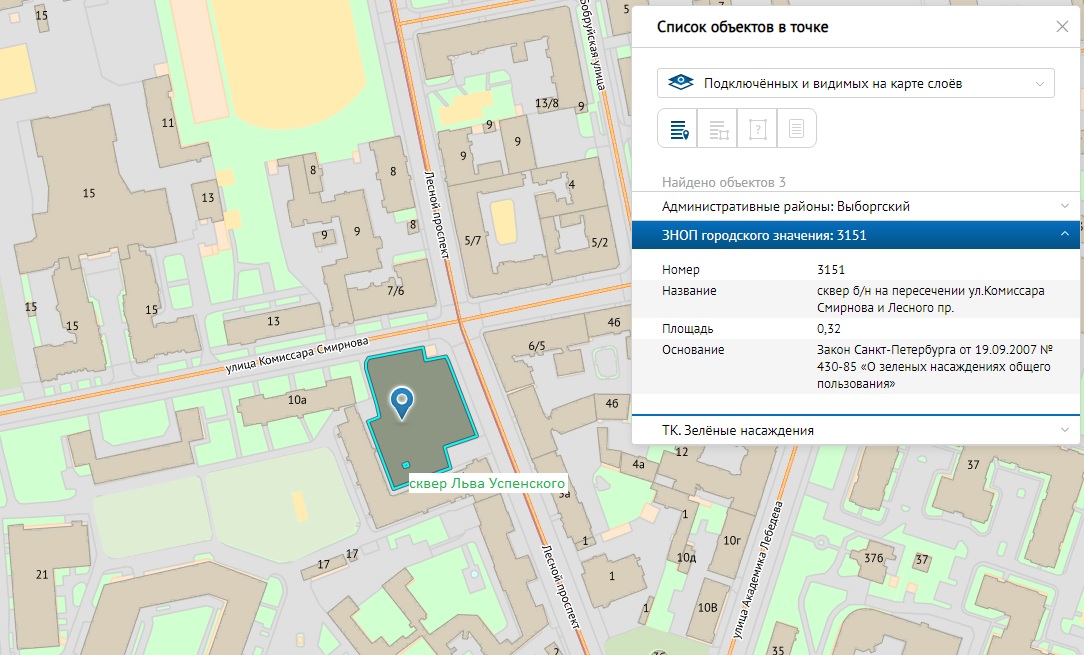Screen dimensions: 1084x655
Task: Click the Название value text in details
Action: (930, 299)
